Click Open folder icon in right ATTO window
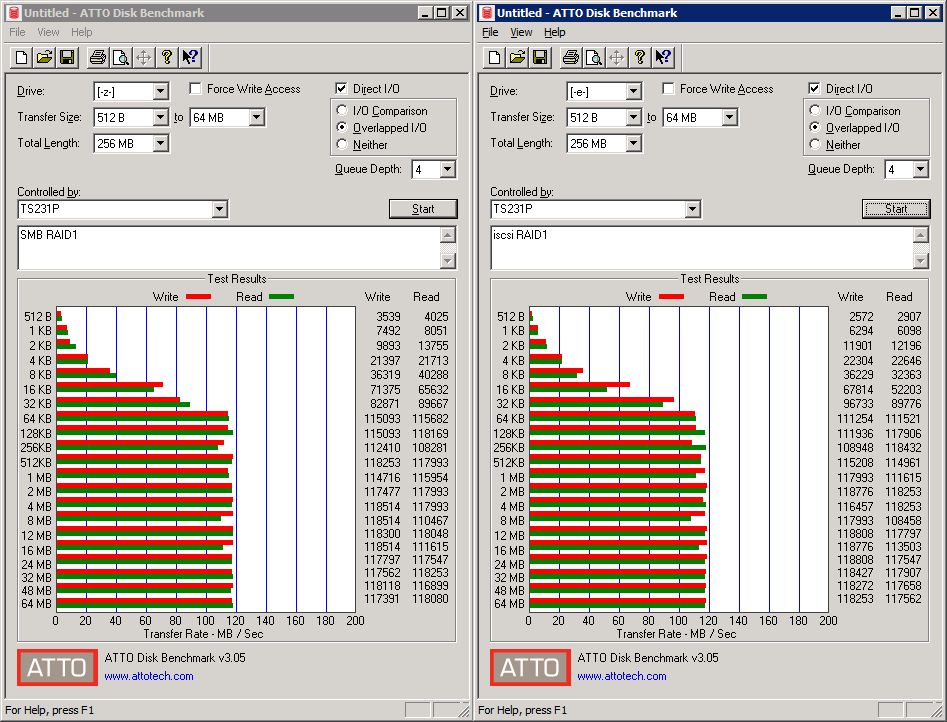Viewport: 947px width, 722px height. 517,57
